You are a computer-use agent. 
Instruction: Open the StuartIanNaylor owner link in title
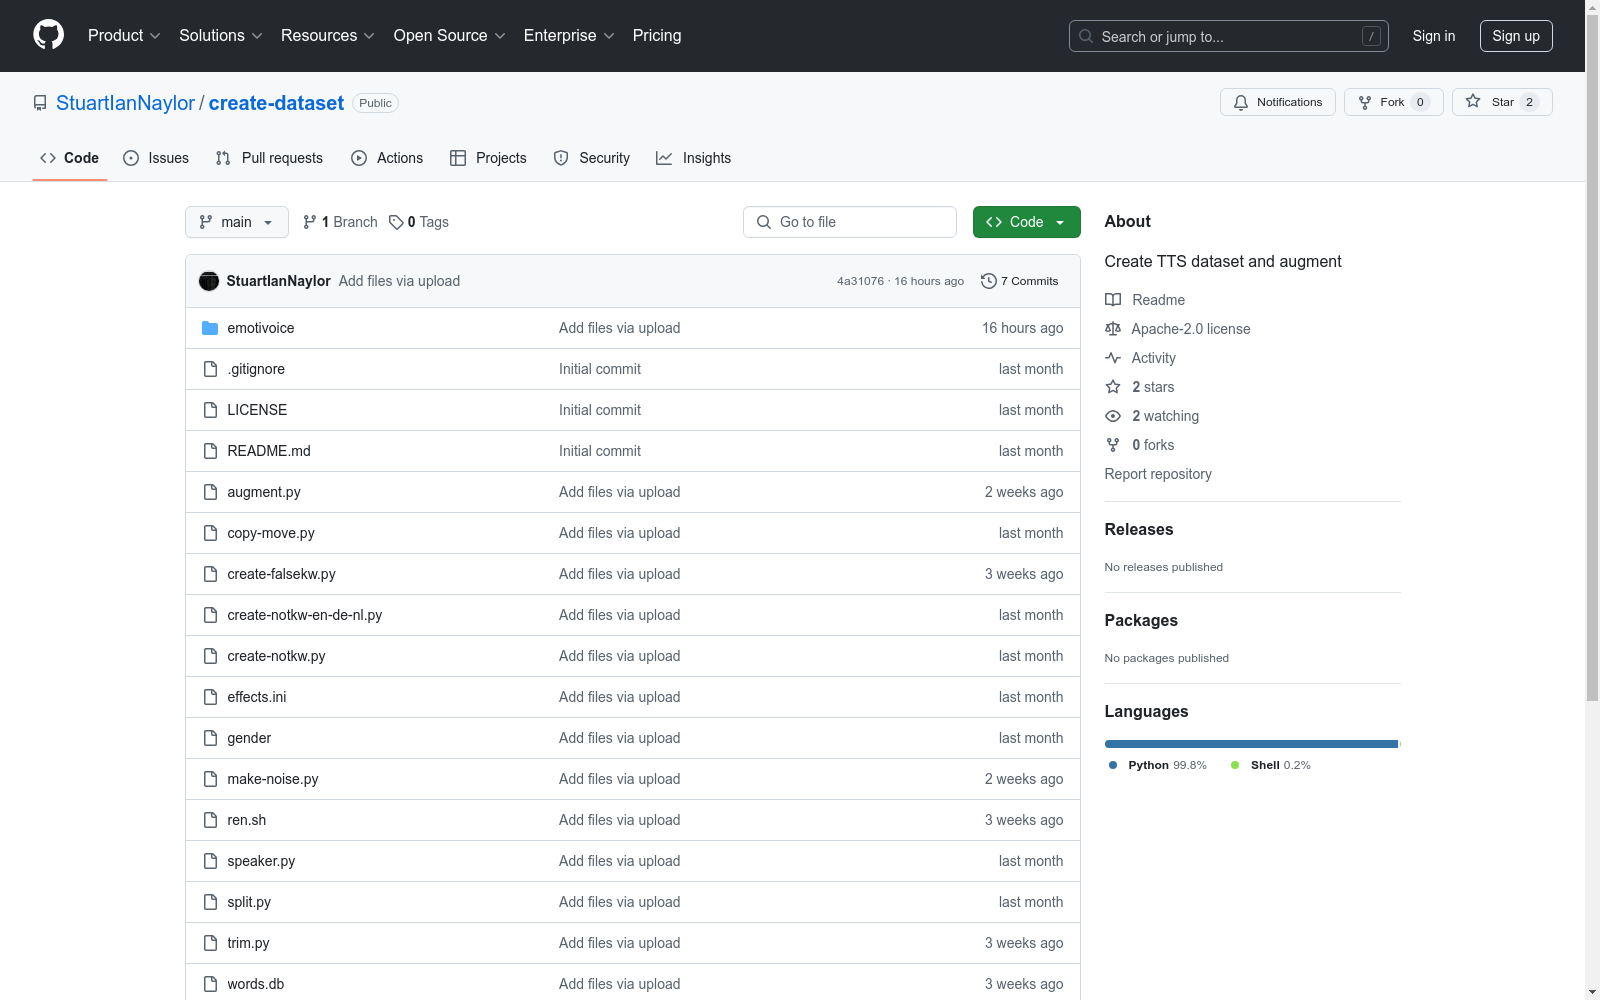pos(125,103)
